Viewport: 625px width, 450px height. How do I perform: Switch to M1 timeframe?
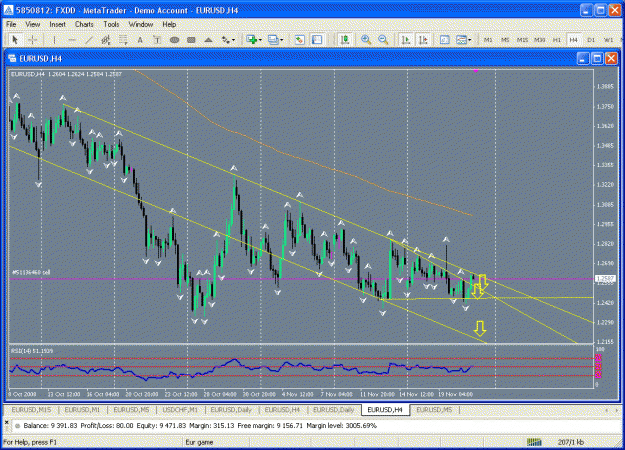[488, 40]
